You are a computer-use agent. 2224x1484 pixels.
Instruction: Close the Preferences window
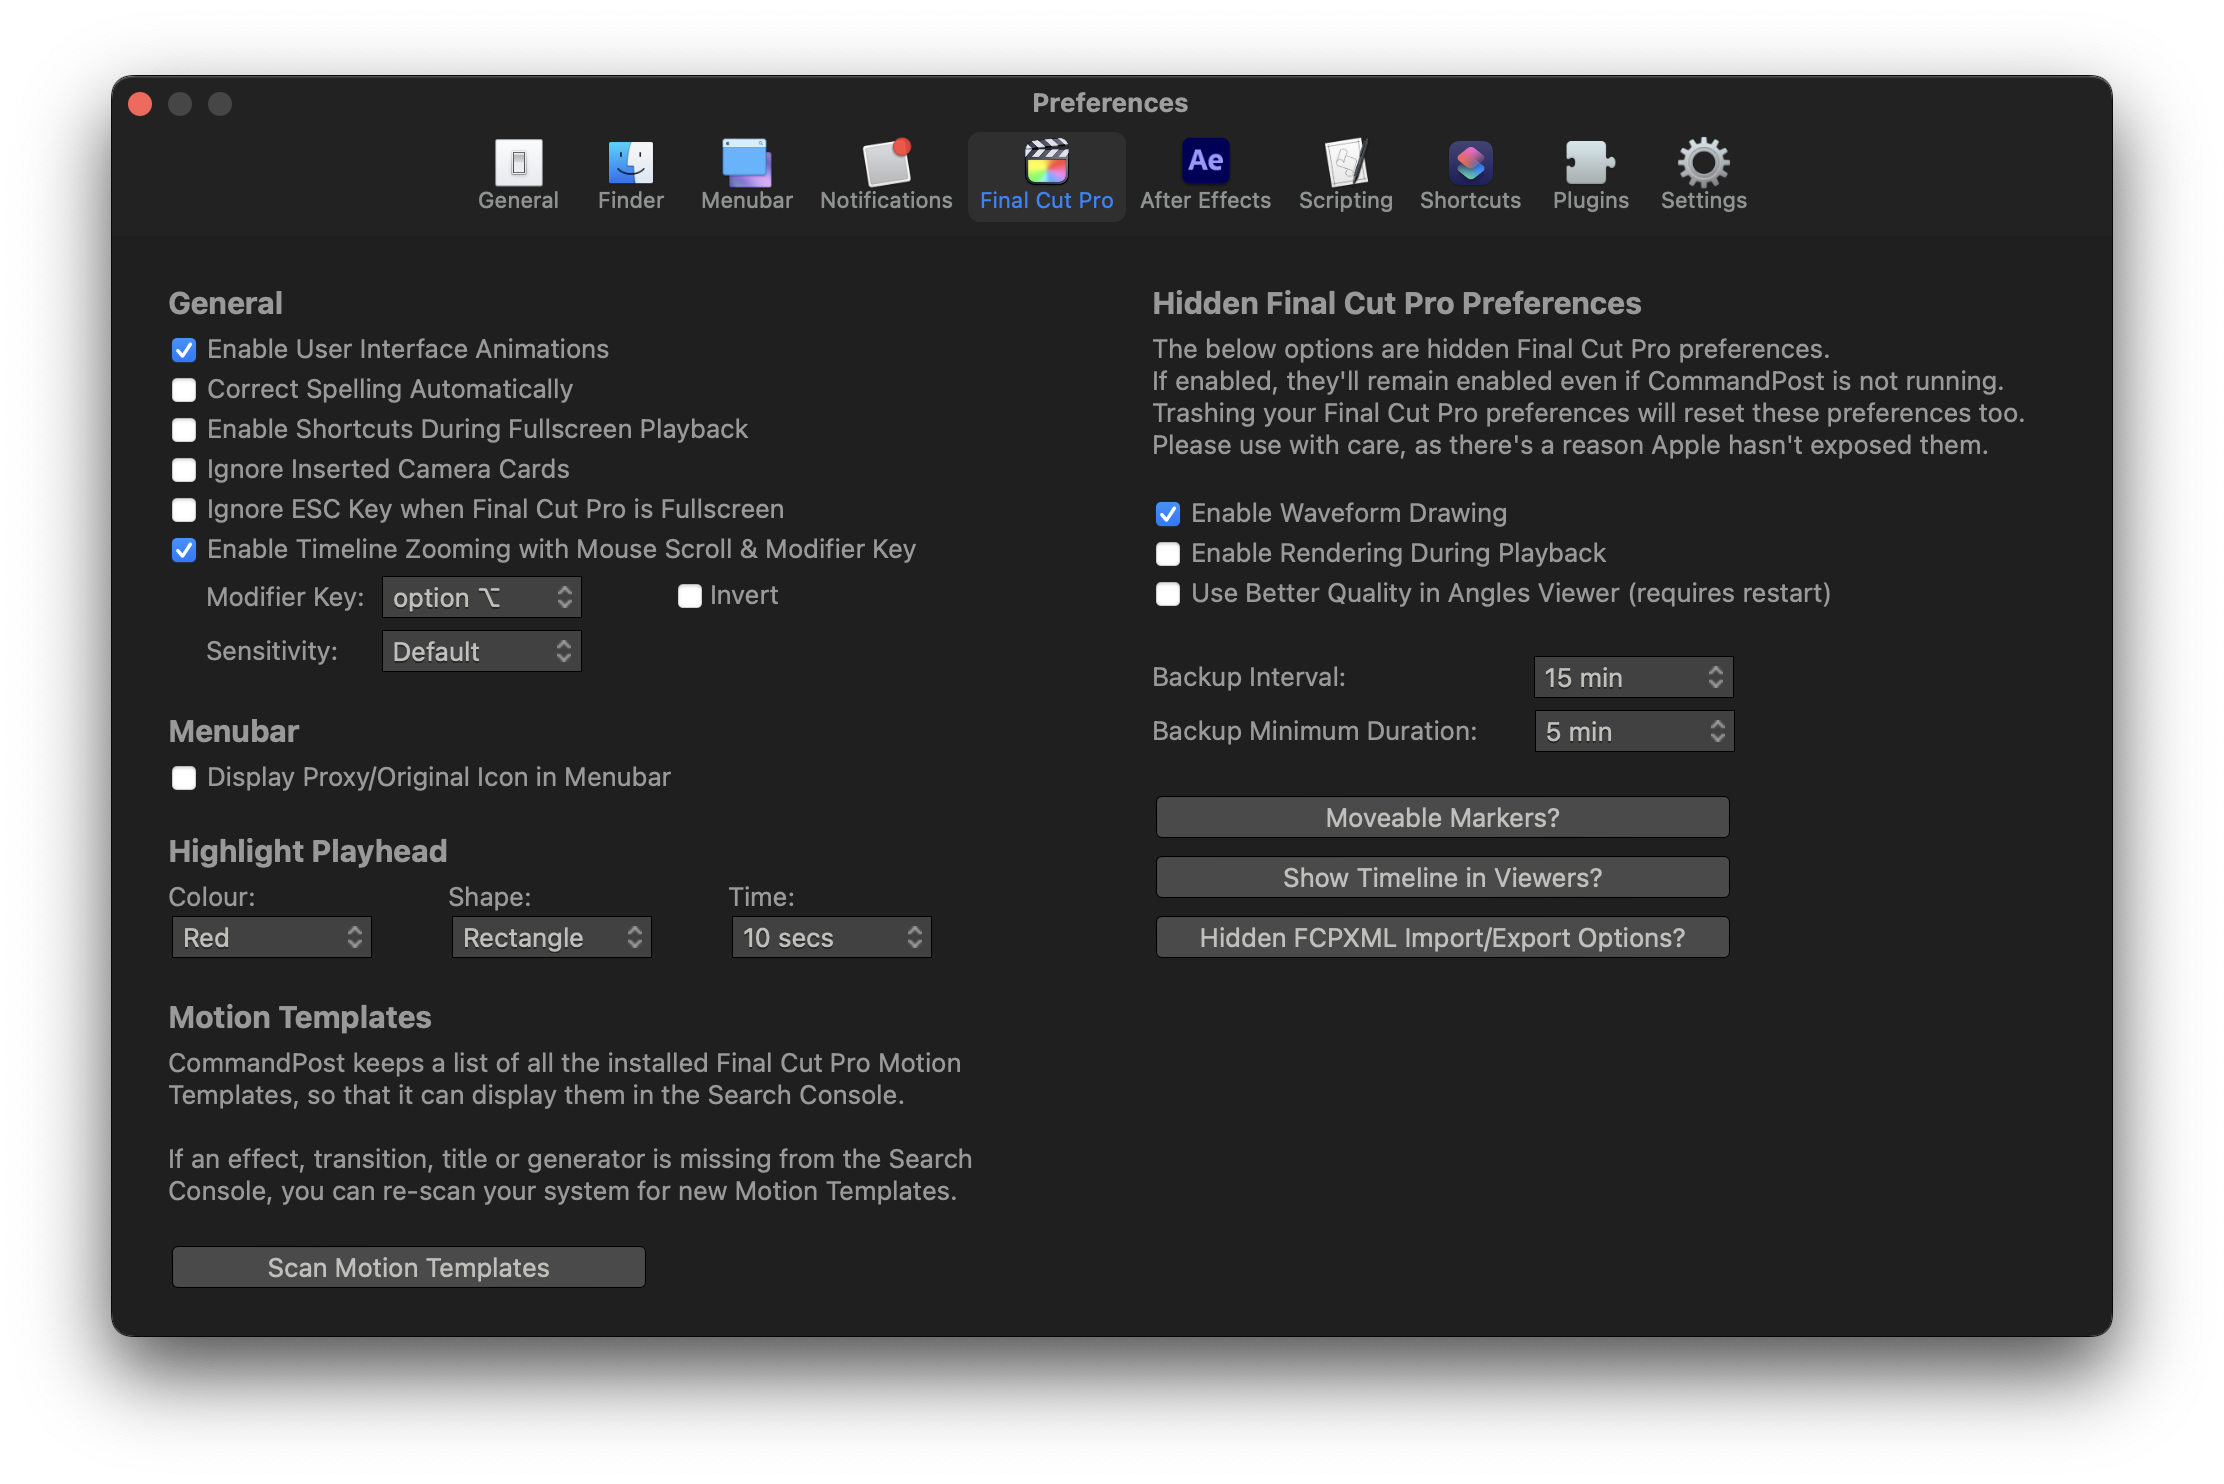[141, 104]
